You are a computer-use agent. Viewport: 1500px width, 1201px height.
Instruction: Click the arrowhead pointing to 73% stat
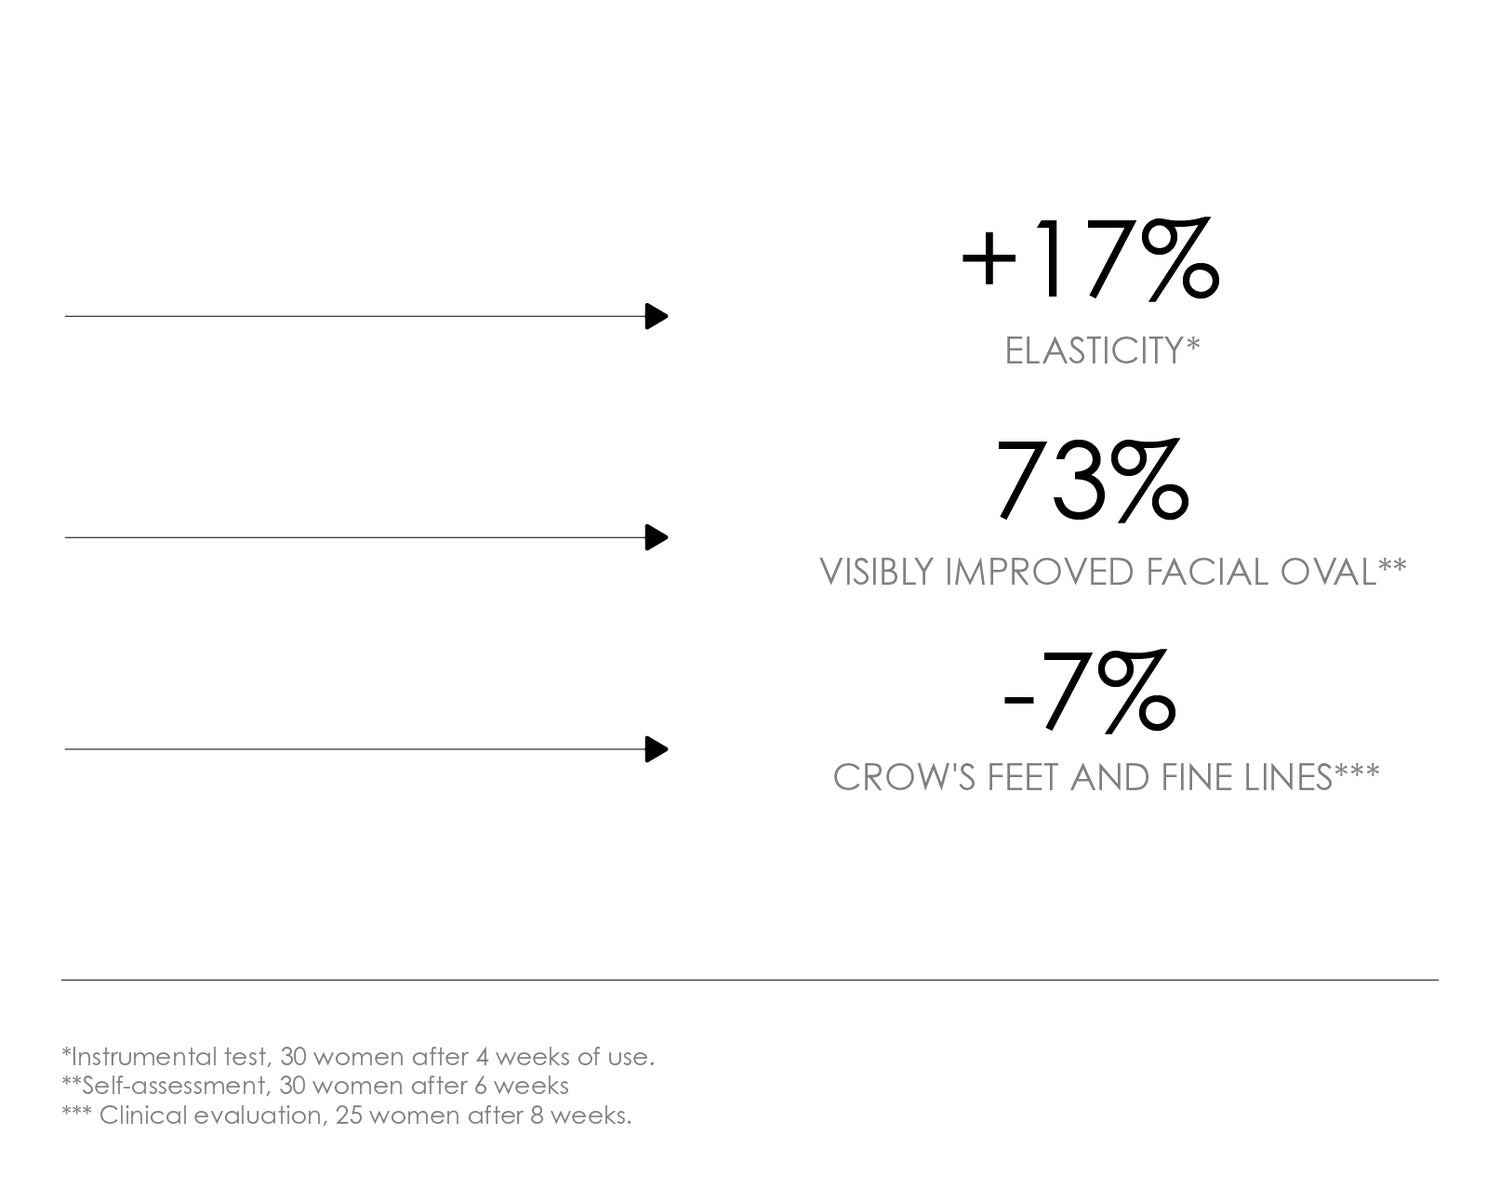click(656, 538)
